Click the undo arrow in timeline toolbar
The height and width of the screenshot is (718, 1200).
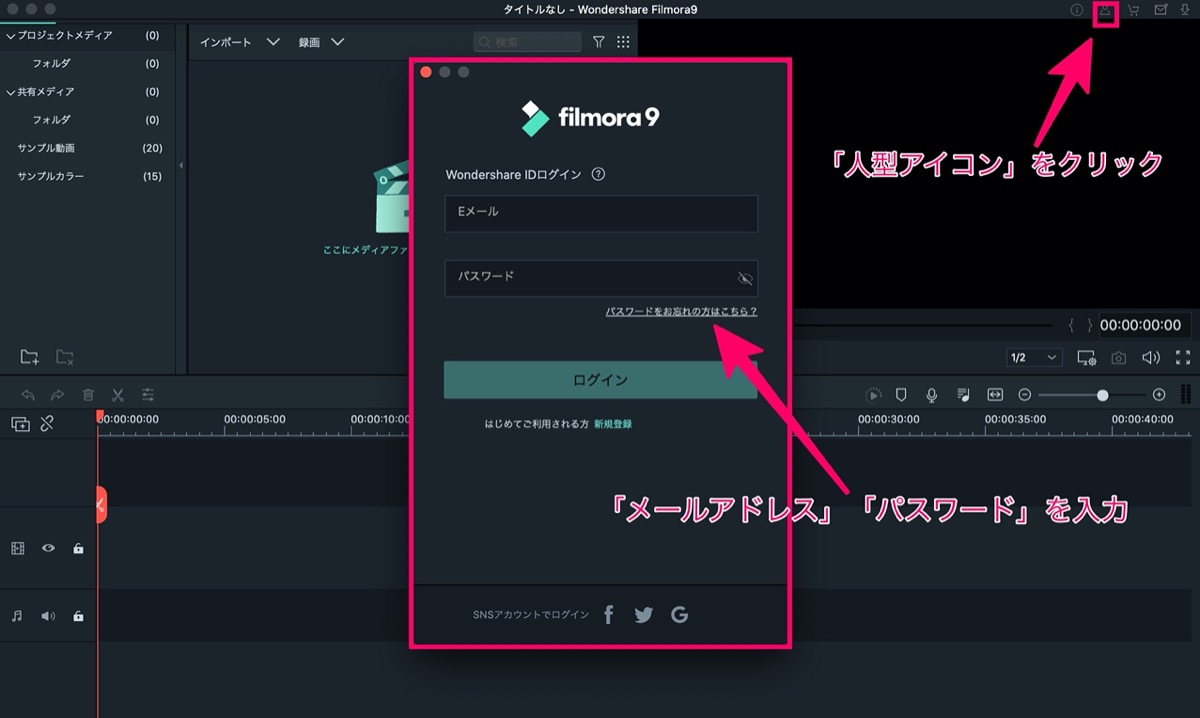(x=28, y=395)
